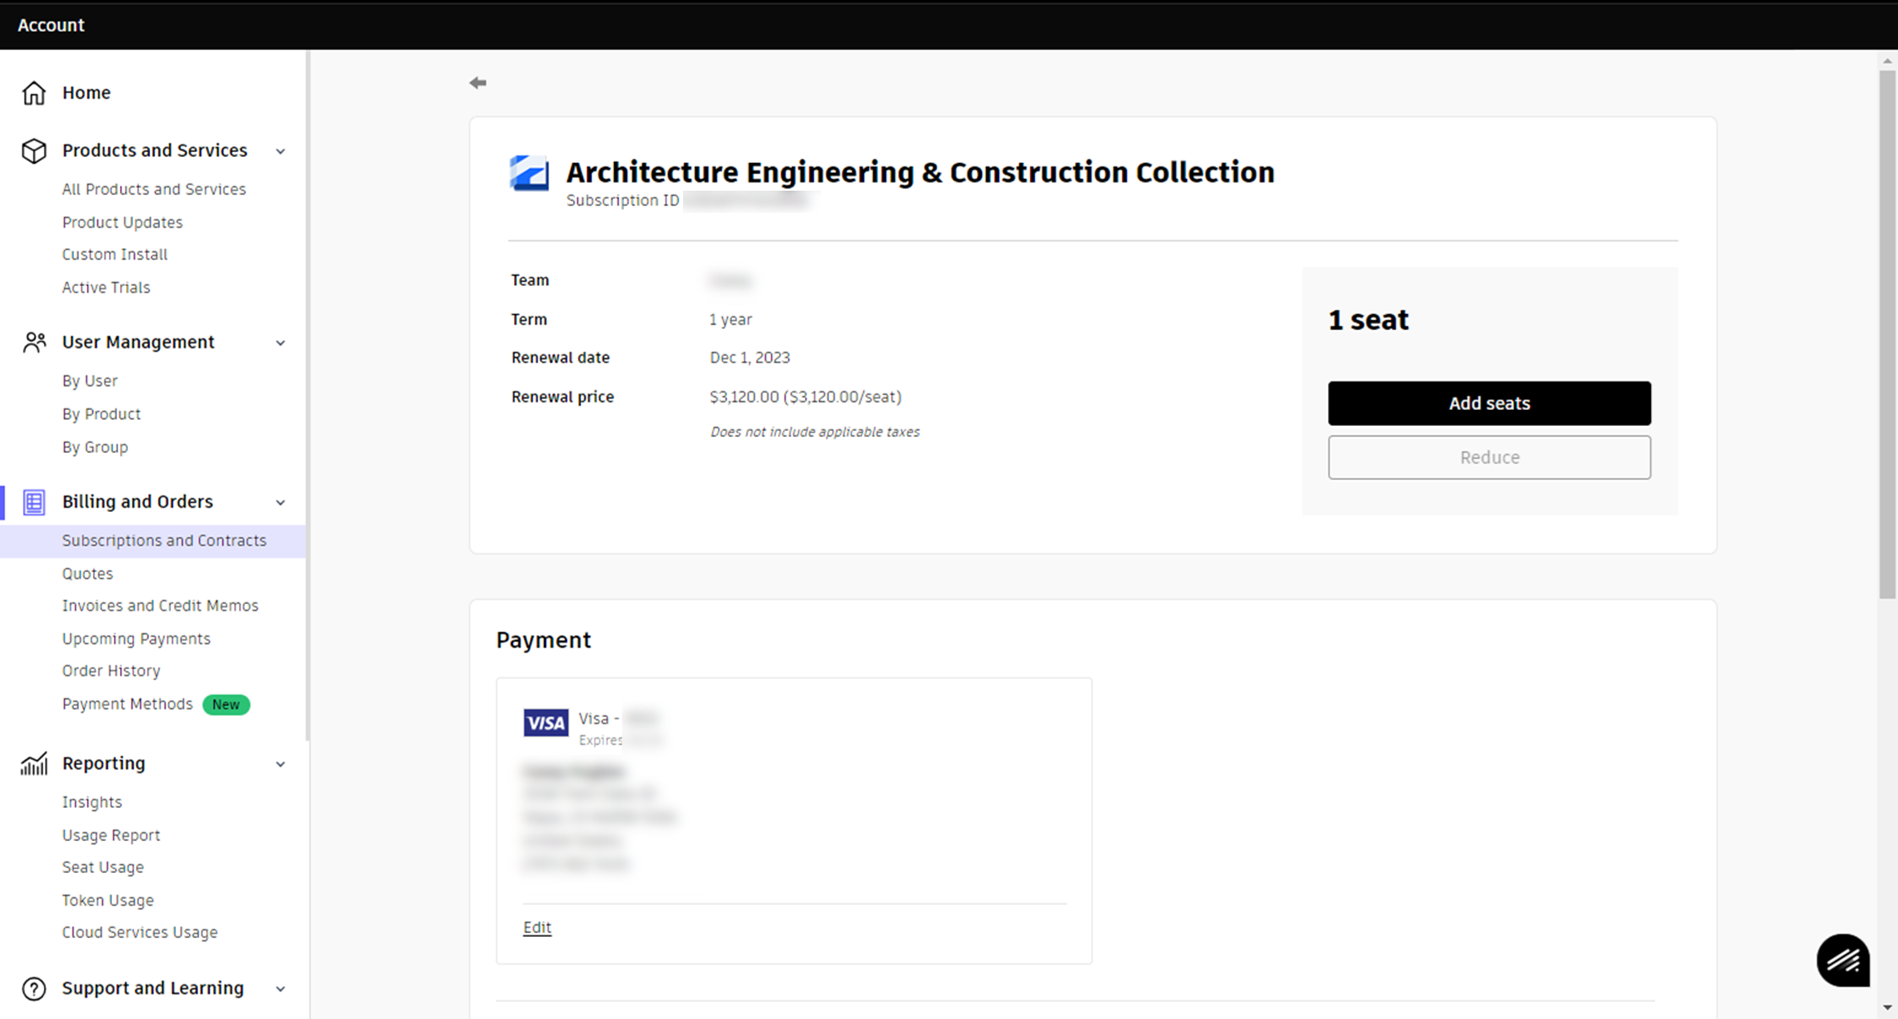1898x1019 pixels.
Task: Click the Reporting heading
Action: (104, 764)
